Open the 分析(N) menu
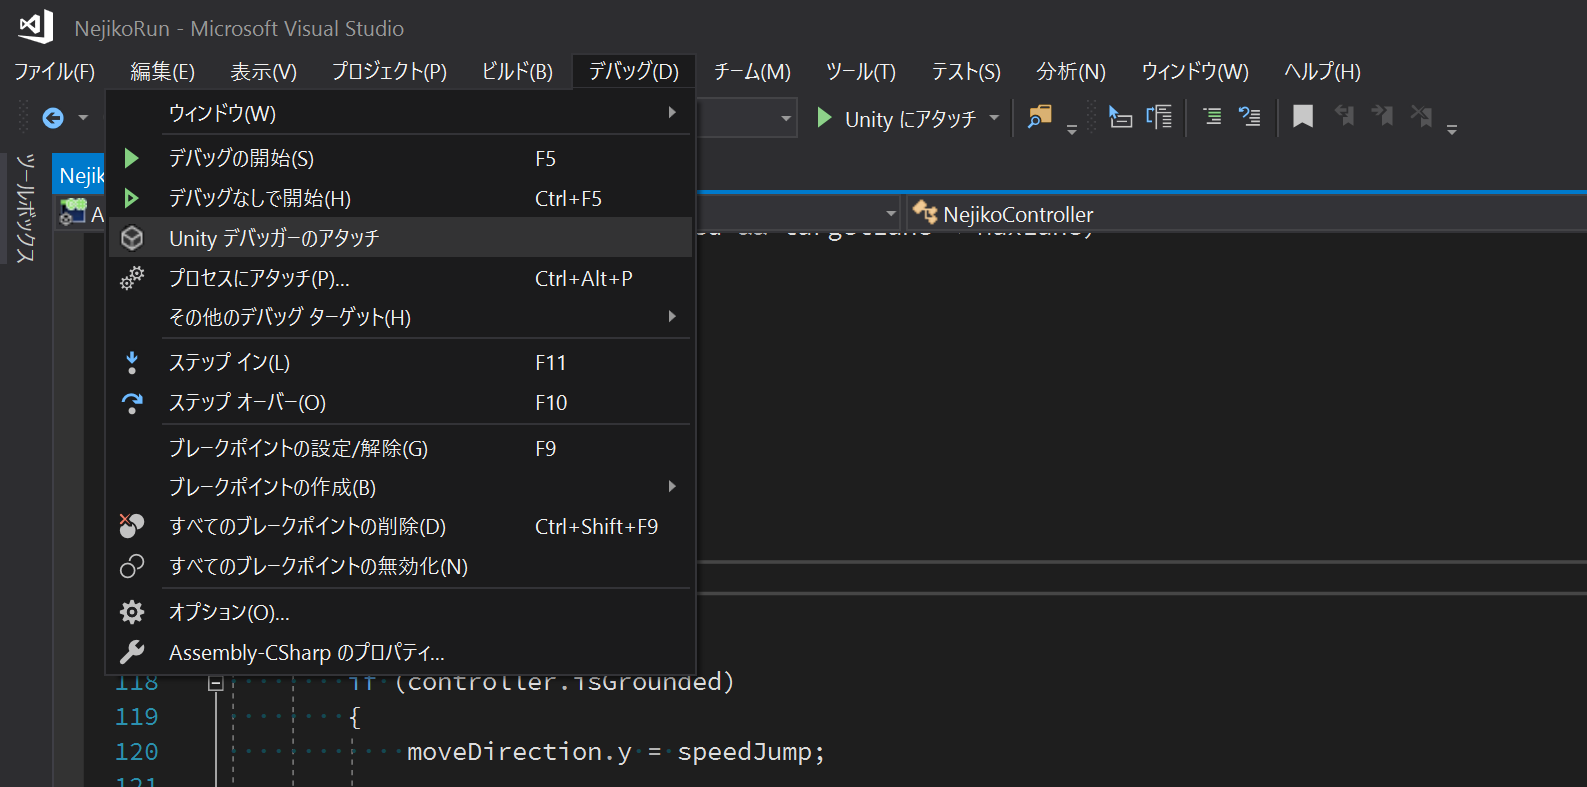Screen dimensions: 1587x787 tap(1071, 71)
